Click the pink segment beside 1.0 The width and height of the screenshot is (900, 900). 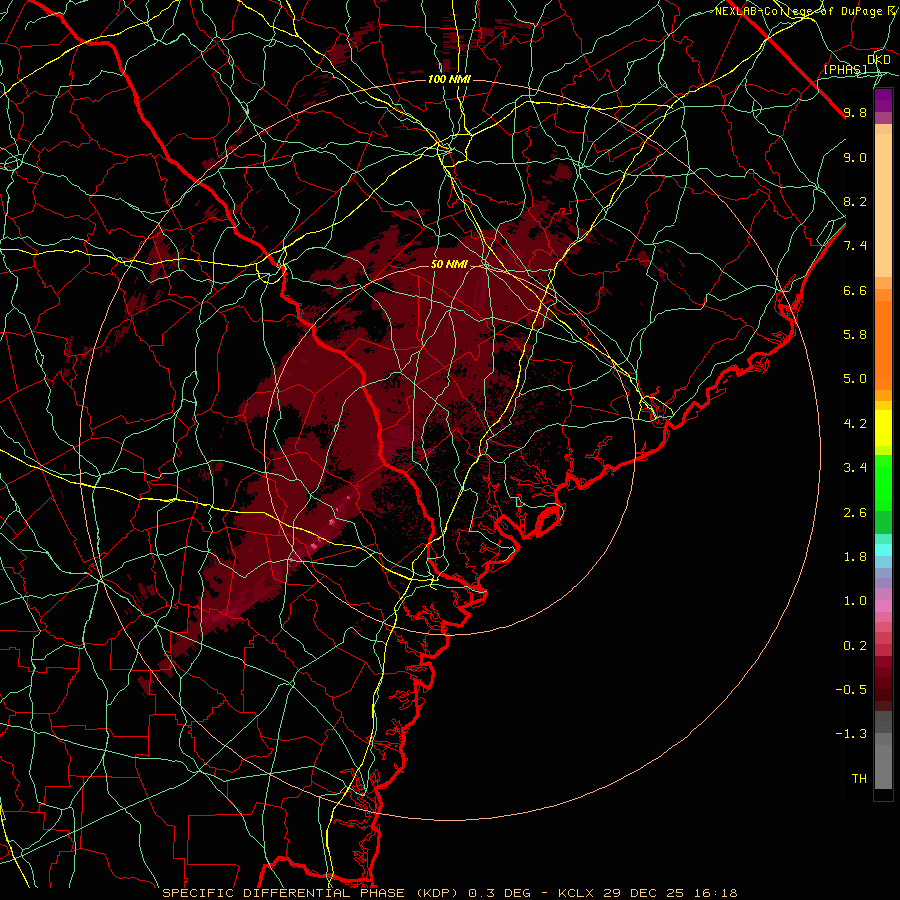click(883, 606)
